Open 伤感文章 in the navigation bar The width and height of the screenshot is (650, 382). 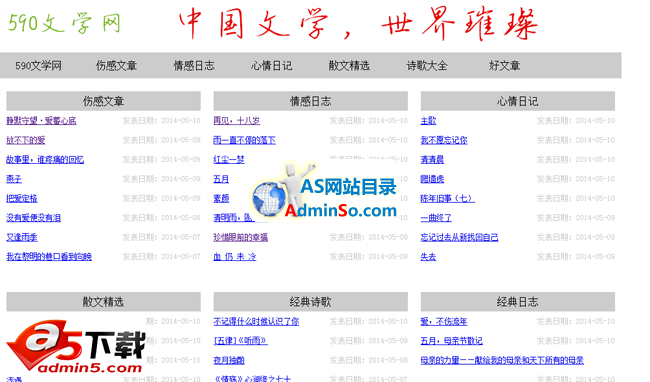point(116,65)
